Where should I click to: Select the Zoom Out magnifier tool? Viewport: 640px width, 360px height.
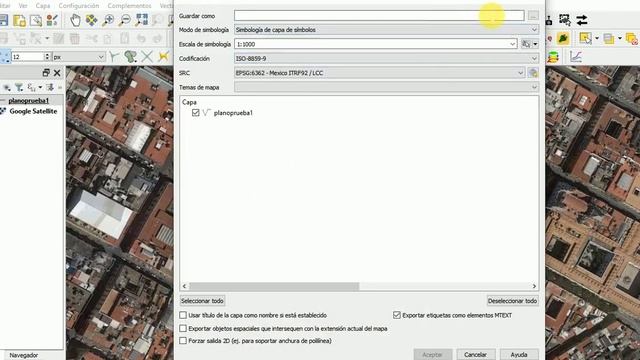[x=125, y=20]
